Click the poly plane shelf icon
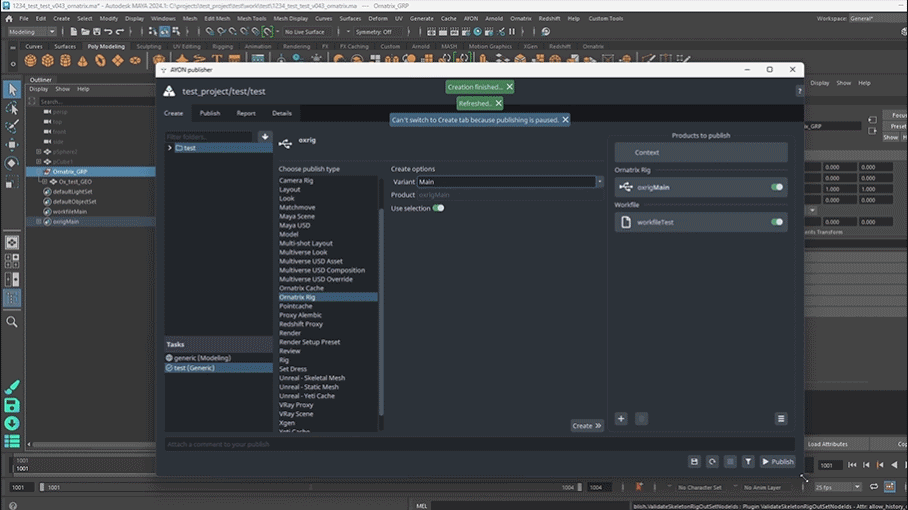The width and height of the screenshot is (908, 510). click(118, 60)
